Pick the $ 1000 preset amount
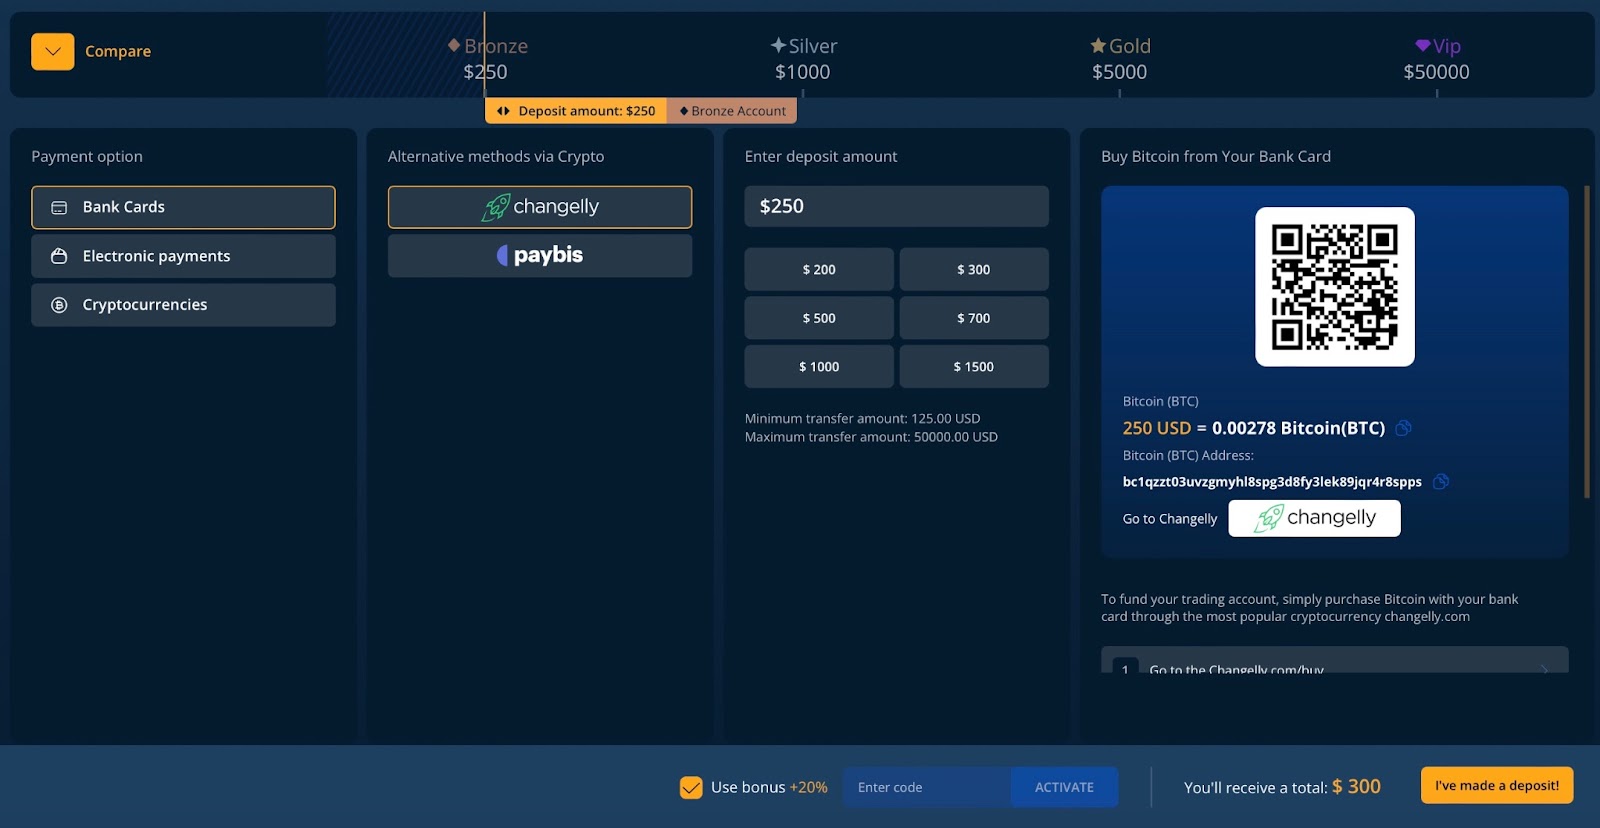The width and height of the screenshot is (1600, 828). click(819, 367)
